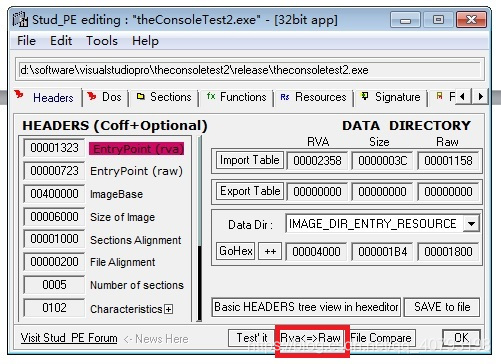The width and height of the screenshot is (501, 364).
Task: Click the headers list vertical scrollbar
Action: pos(199,228)
